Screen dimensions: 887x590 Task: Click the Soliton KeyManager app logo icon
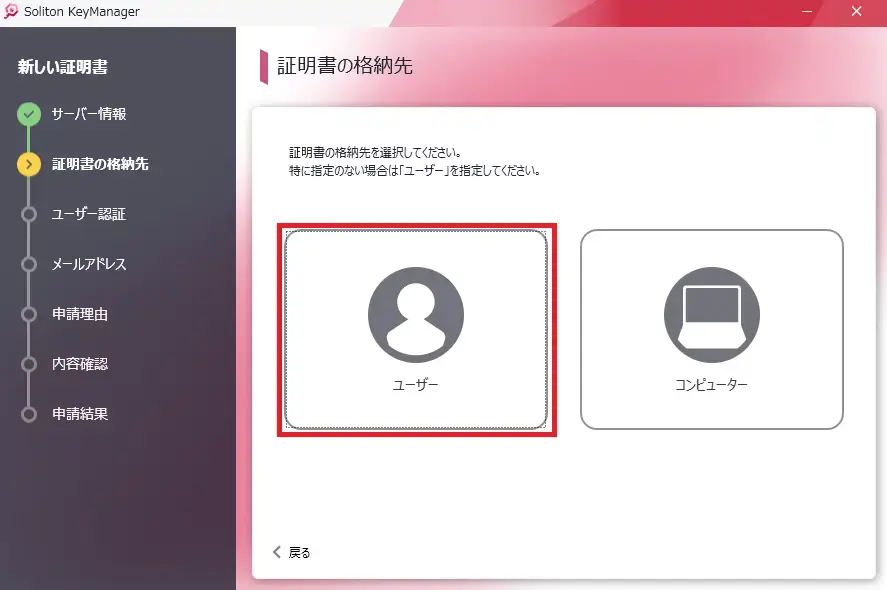(x=11, y=11)
